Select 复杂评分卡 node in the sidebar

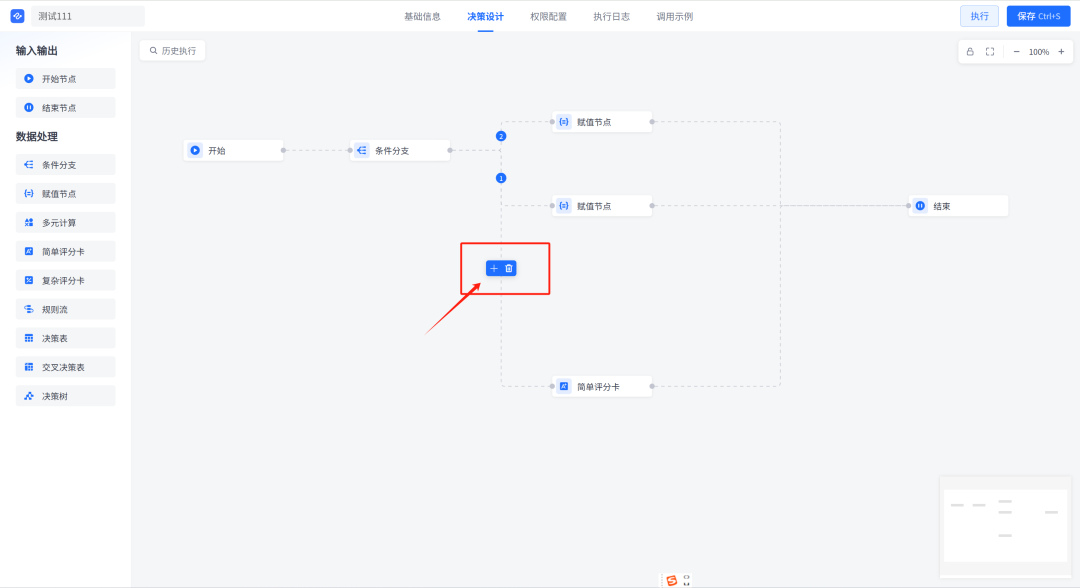pyautogui.click(x=65, y=280)
